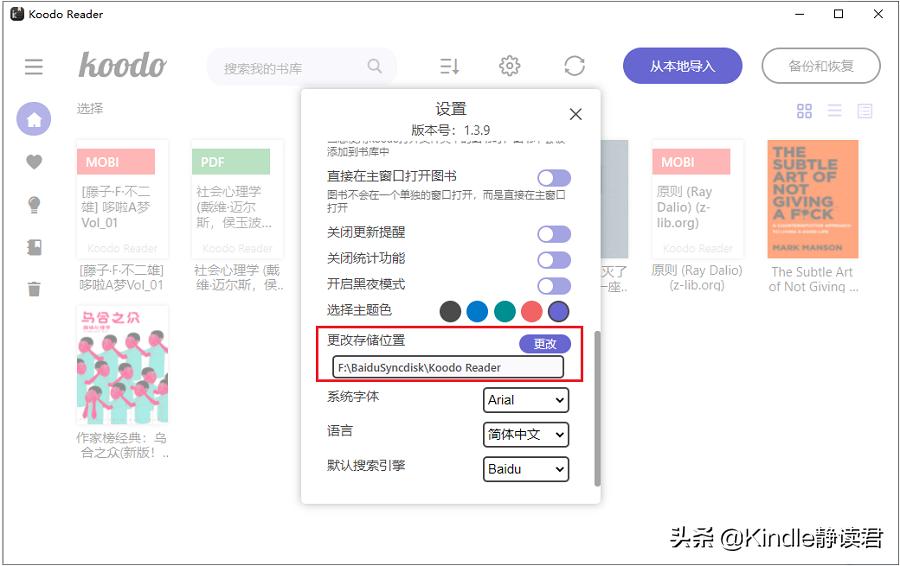Open the sort order icon
The image size is (900, 566).
pyautogui.click(x=449, y=66)
